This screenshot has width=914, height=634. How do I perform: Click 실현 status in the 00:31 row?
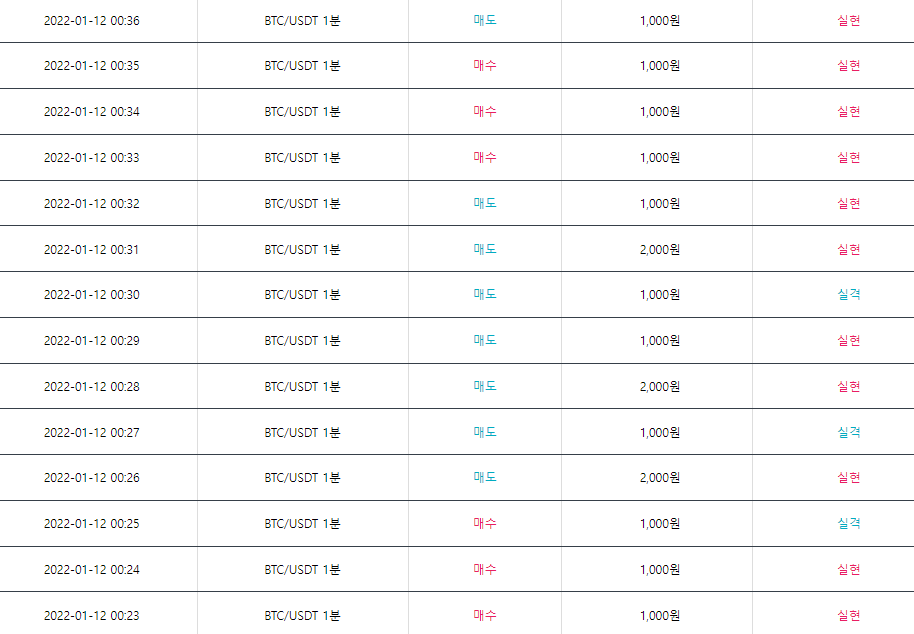click(x=848, y=249)
